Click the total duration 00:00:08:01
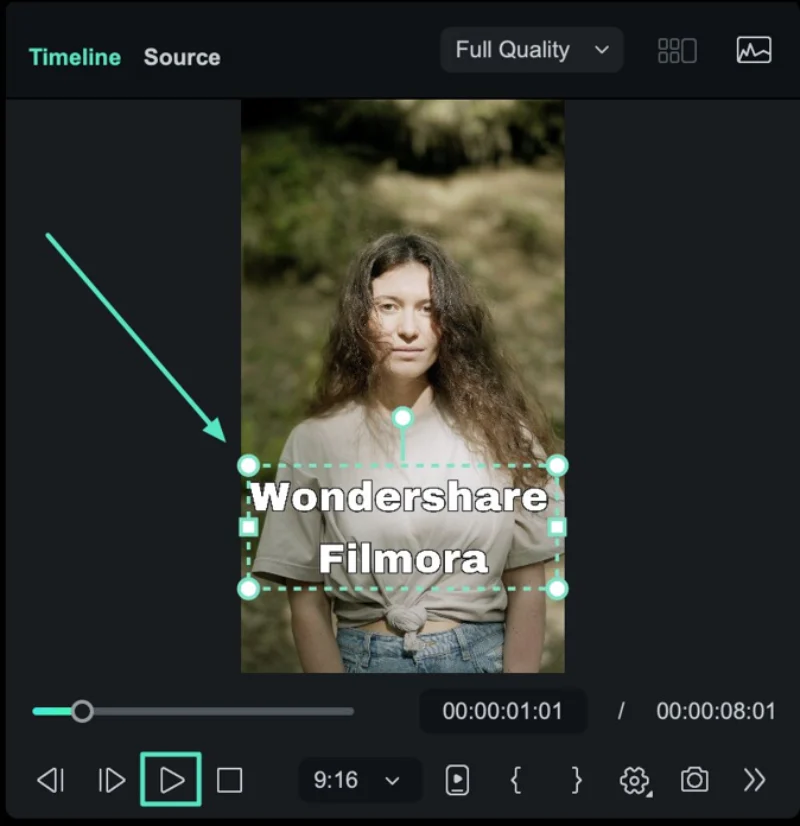 click(716, 711)
